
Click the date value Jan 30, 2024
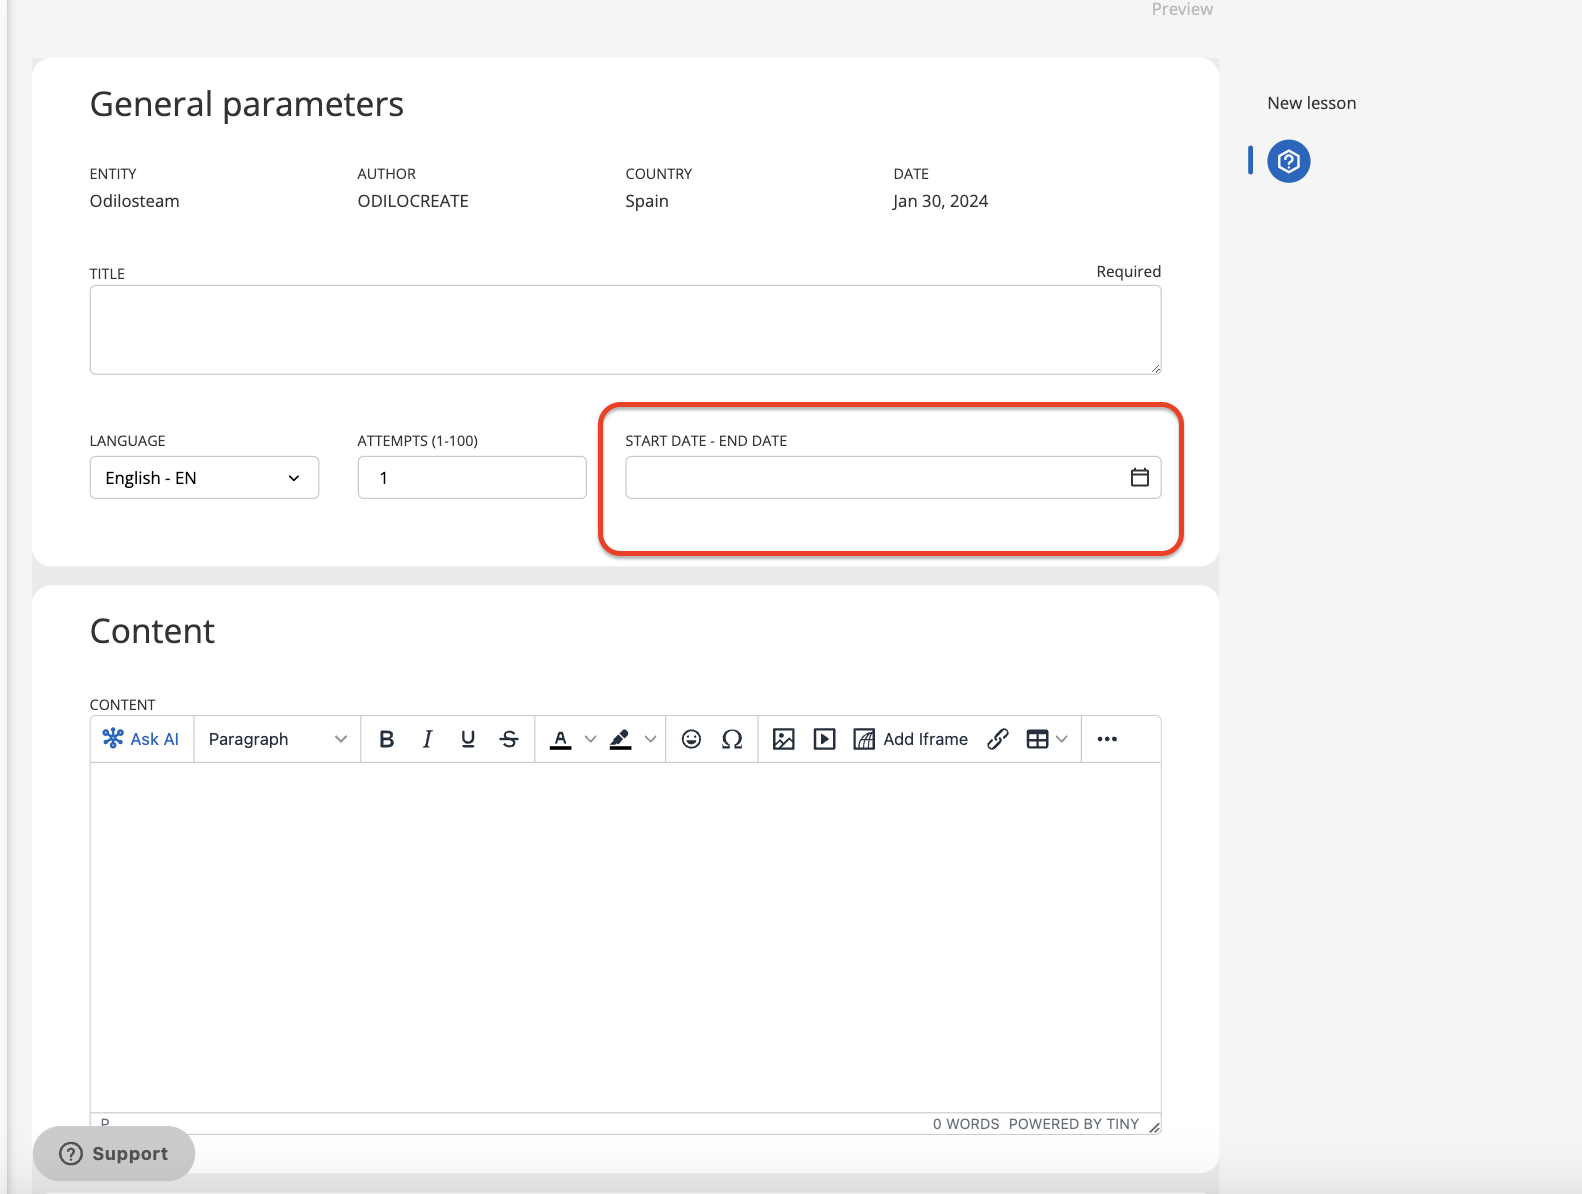pos(941,201)
